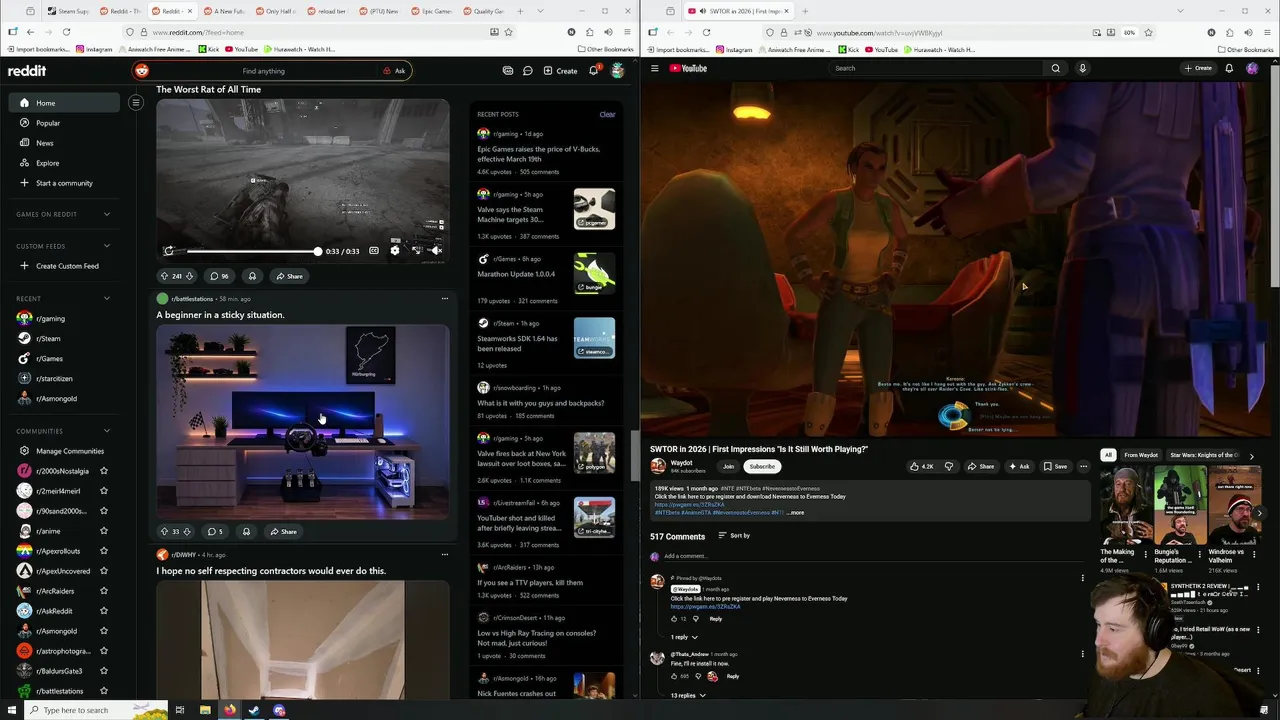Open the Marathon Update 1.0.0.4 recent post
The image size is (1280, 720).
tap(516, 274)
